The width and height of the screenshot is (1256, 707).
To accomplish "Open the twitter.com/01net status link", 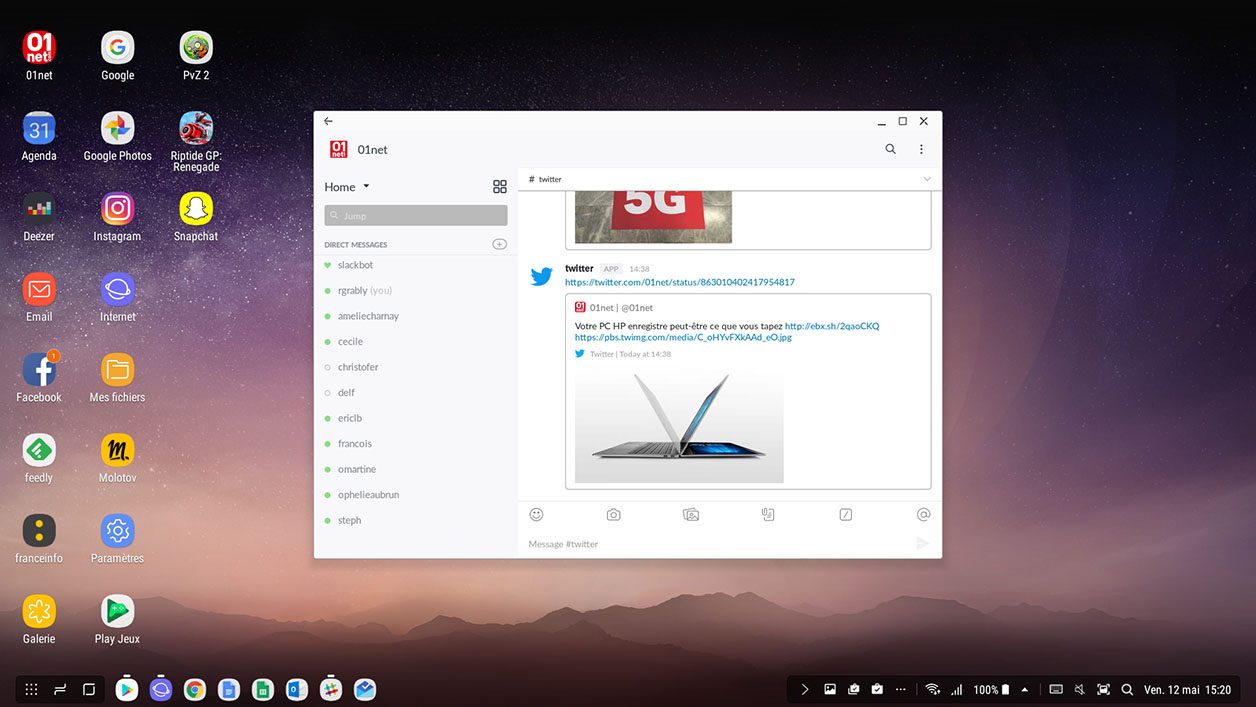I will point(680,282).
